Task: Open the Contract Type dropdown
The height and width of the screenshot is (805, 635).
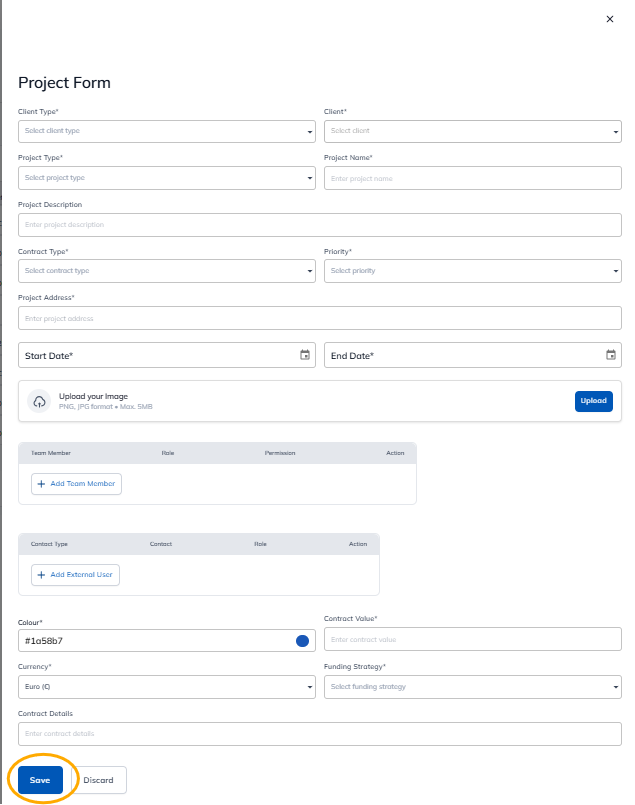Action: 166,271
